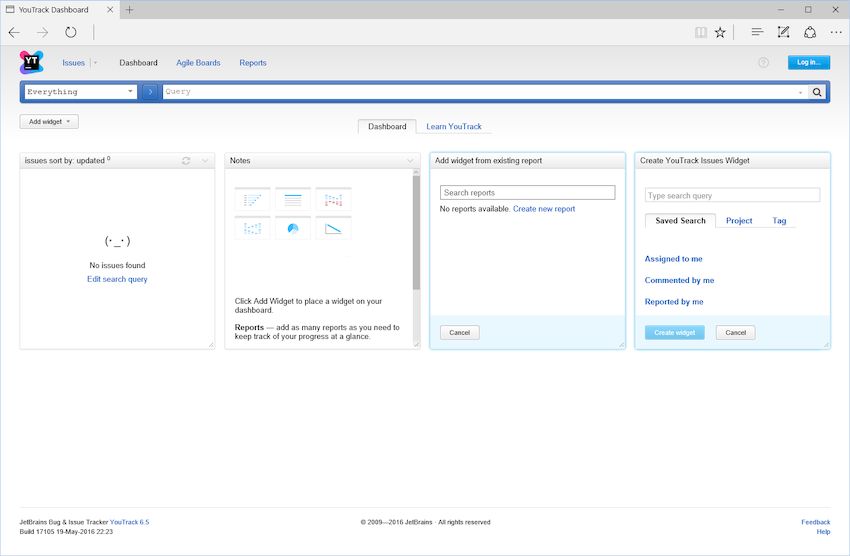This screenshot has width=850, height=556.
Task: Select the Assigned to me saved search
Action: (673, 259)
